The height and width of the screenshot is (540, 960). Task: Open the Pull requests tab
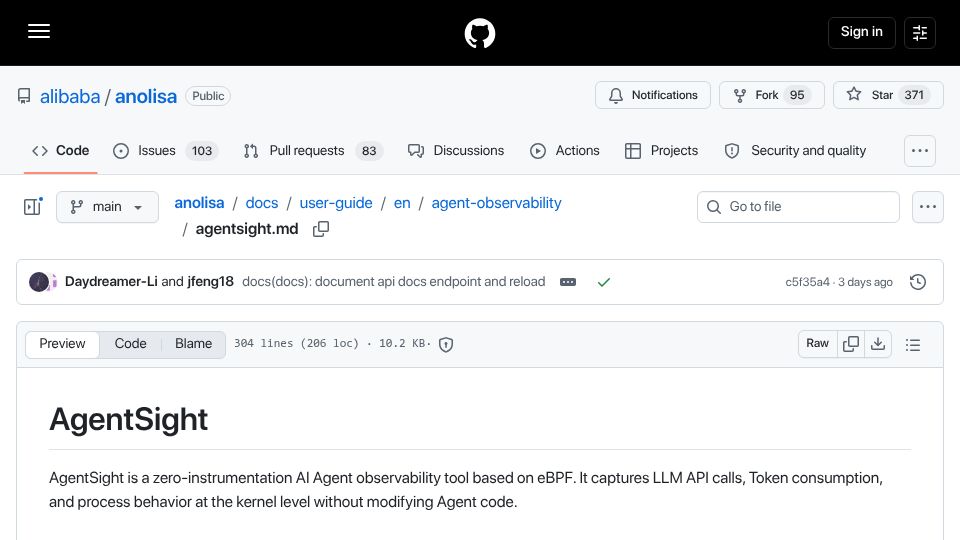pyautogui.click(x=313, y=151)
